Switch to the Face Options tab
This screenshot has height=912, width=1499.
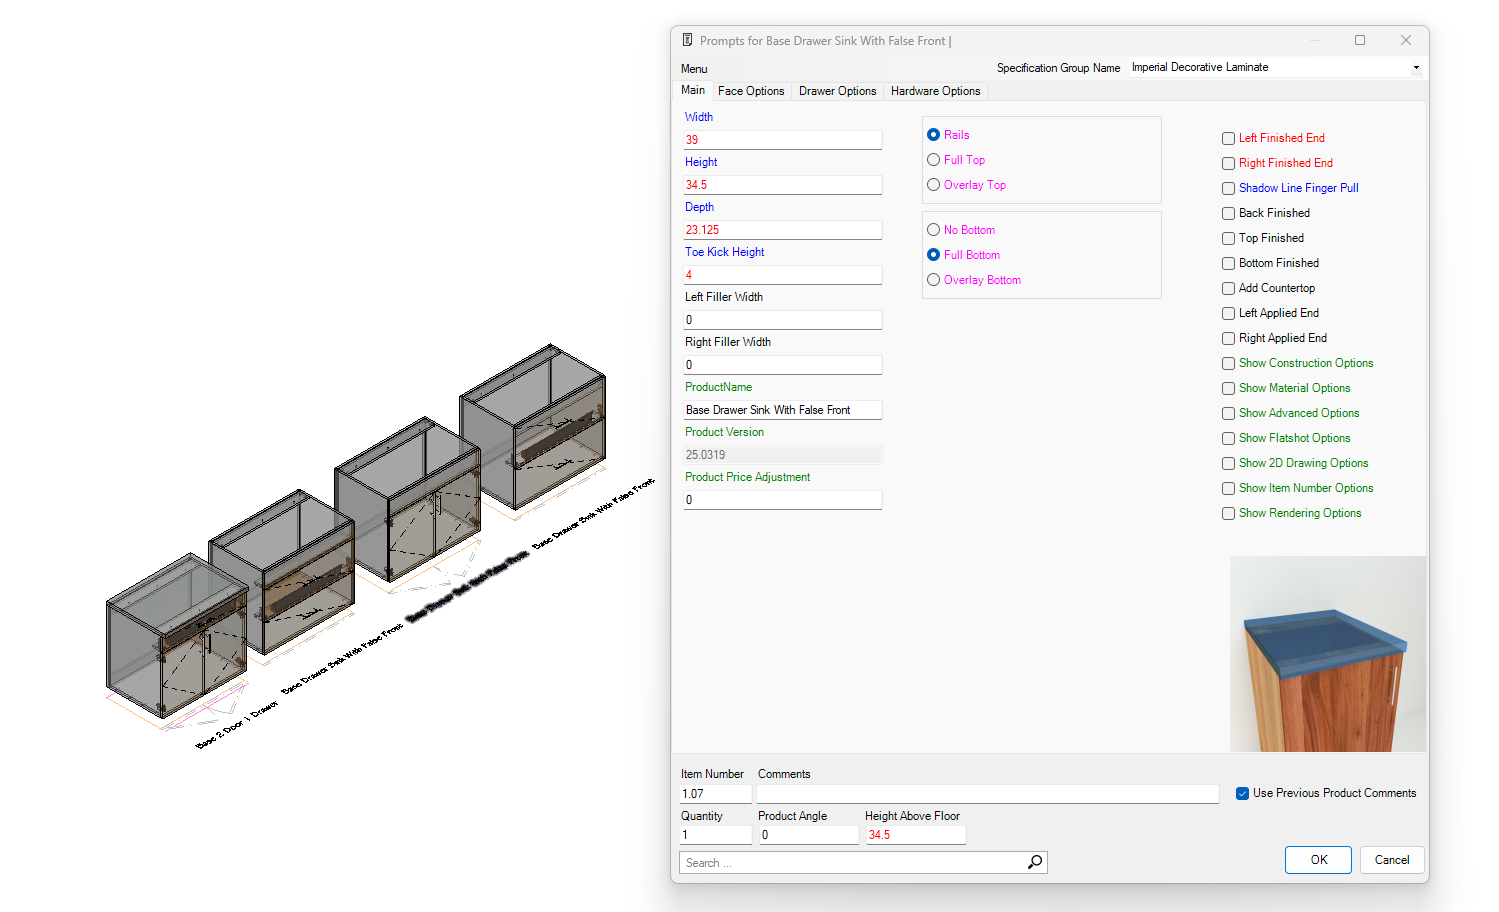point(750,91)
